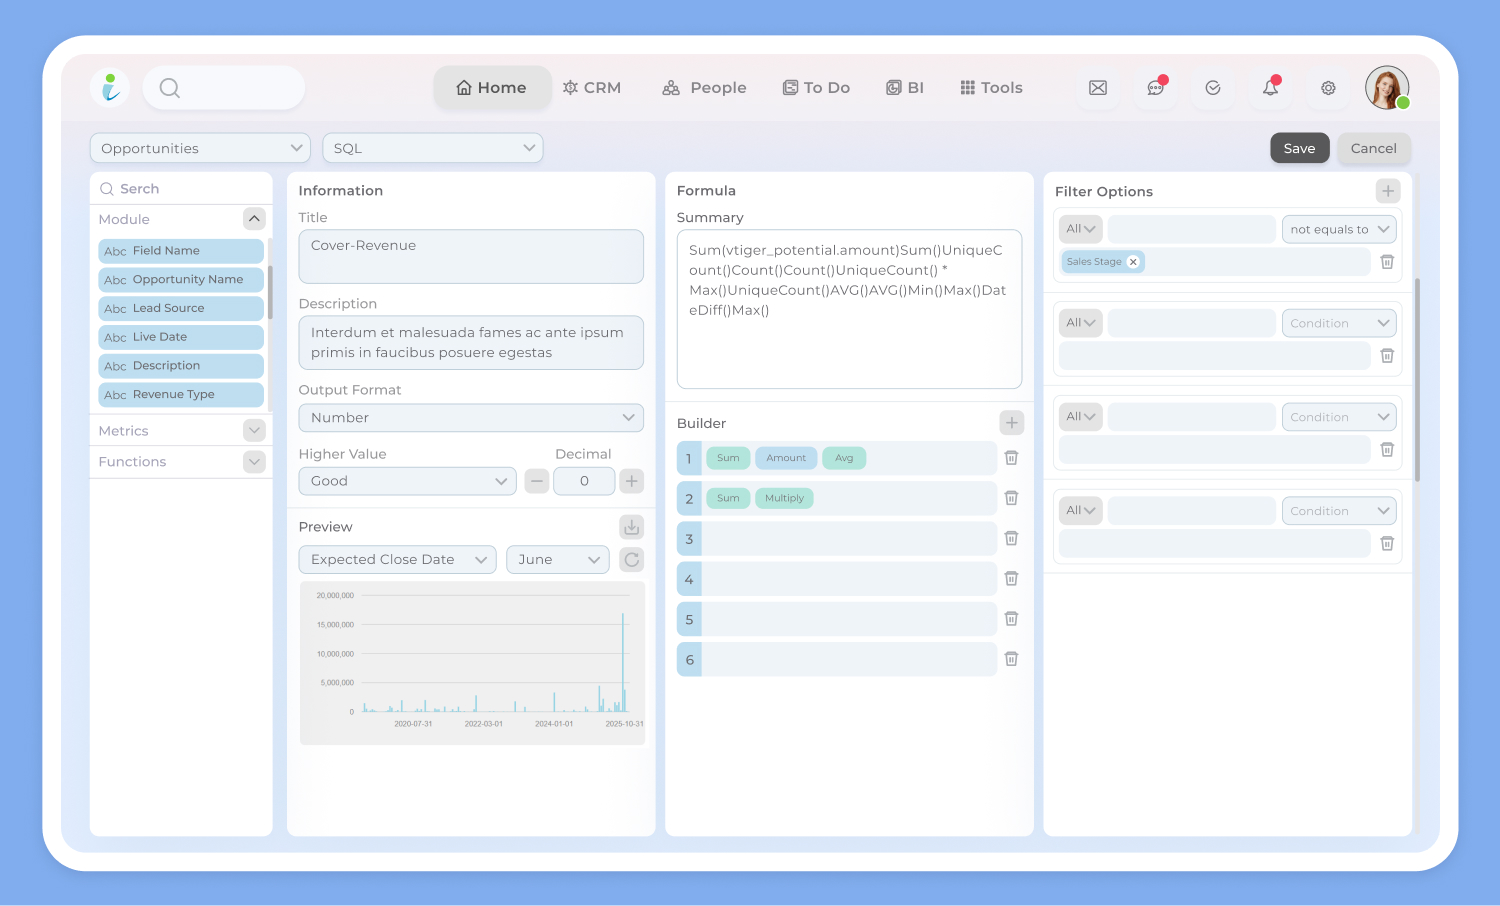Open the chat messages icon
Image resolution: width=1500 pixels, height=906 pixels.
pos(1155,88)
